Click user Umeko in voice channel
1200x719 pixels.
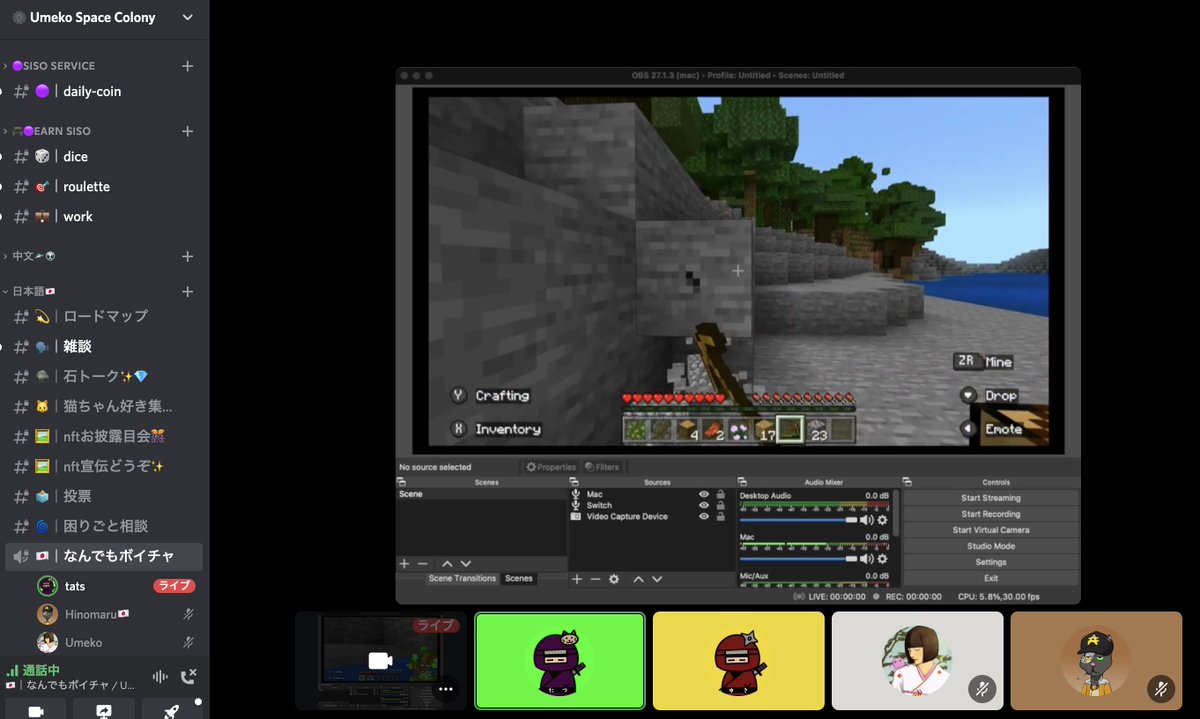pyautogui.click(x=70, y=642)
